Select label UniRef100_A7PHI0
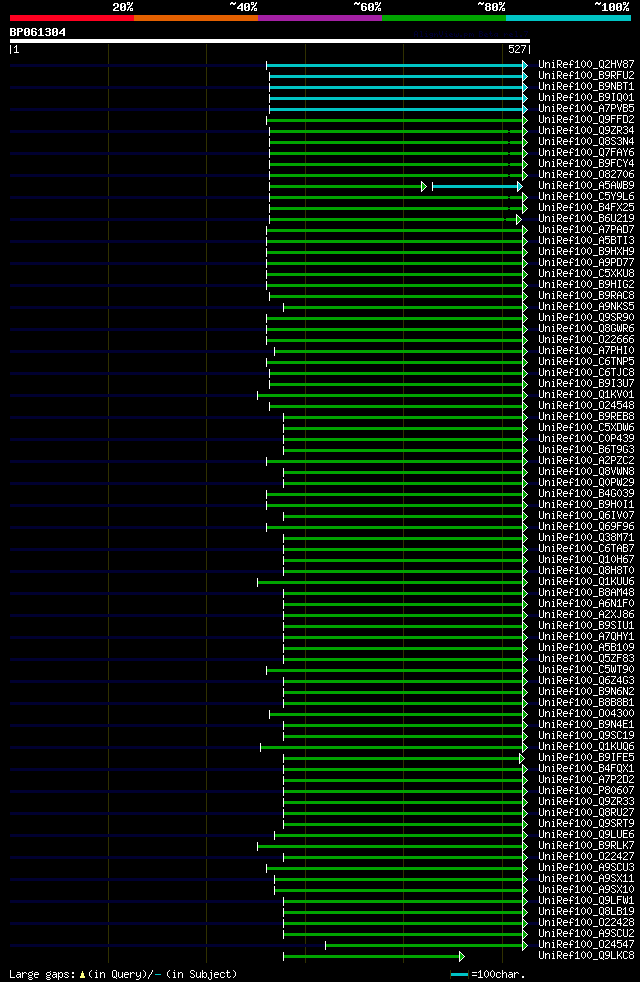Image resolution: width=640 pixels, height=982 pixels. (586, 350)
